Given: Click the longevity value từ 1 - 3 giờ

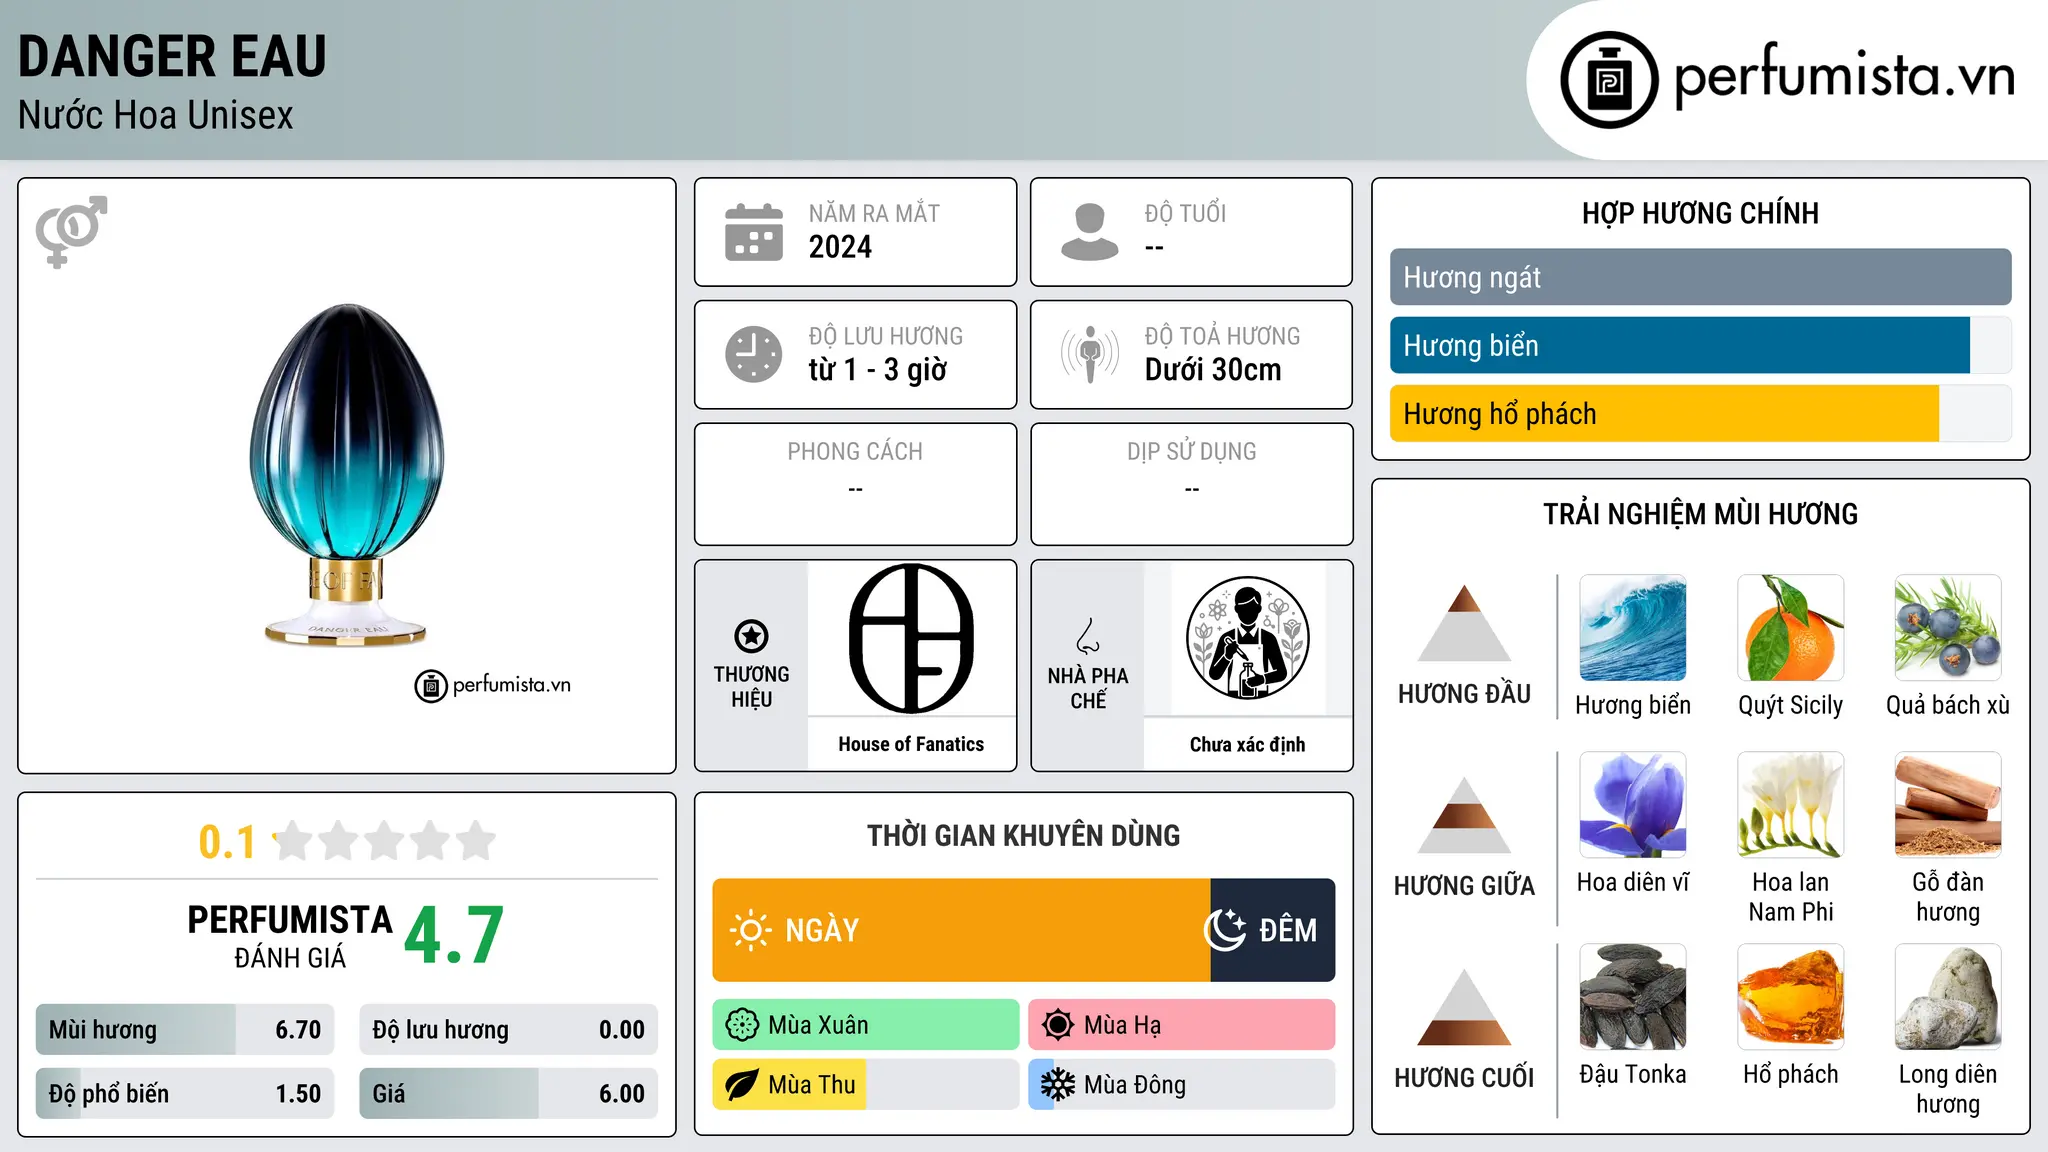Looking at the screenshot, I should (877, 370).
